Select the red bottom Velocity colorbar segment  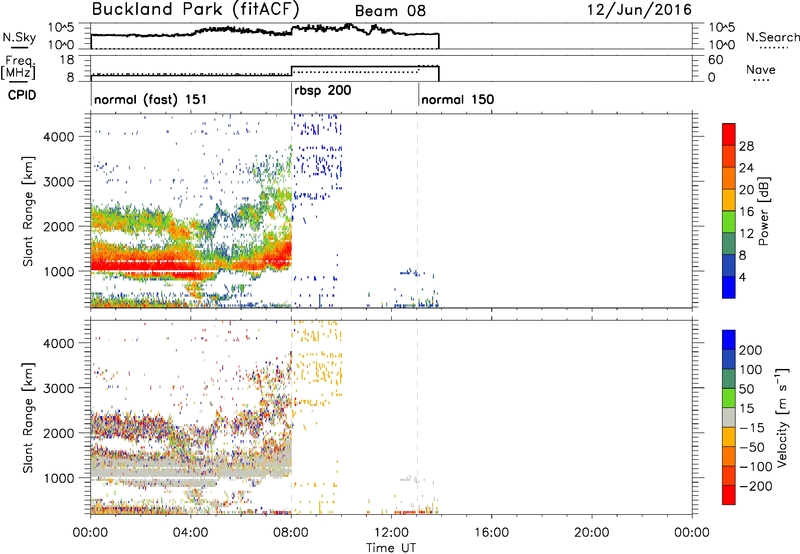[729, 494]
